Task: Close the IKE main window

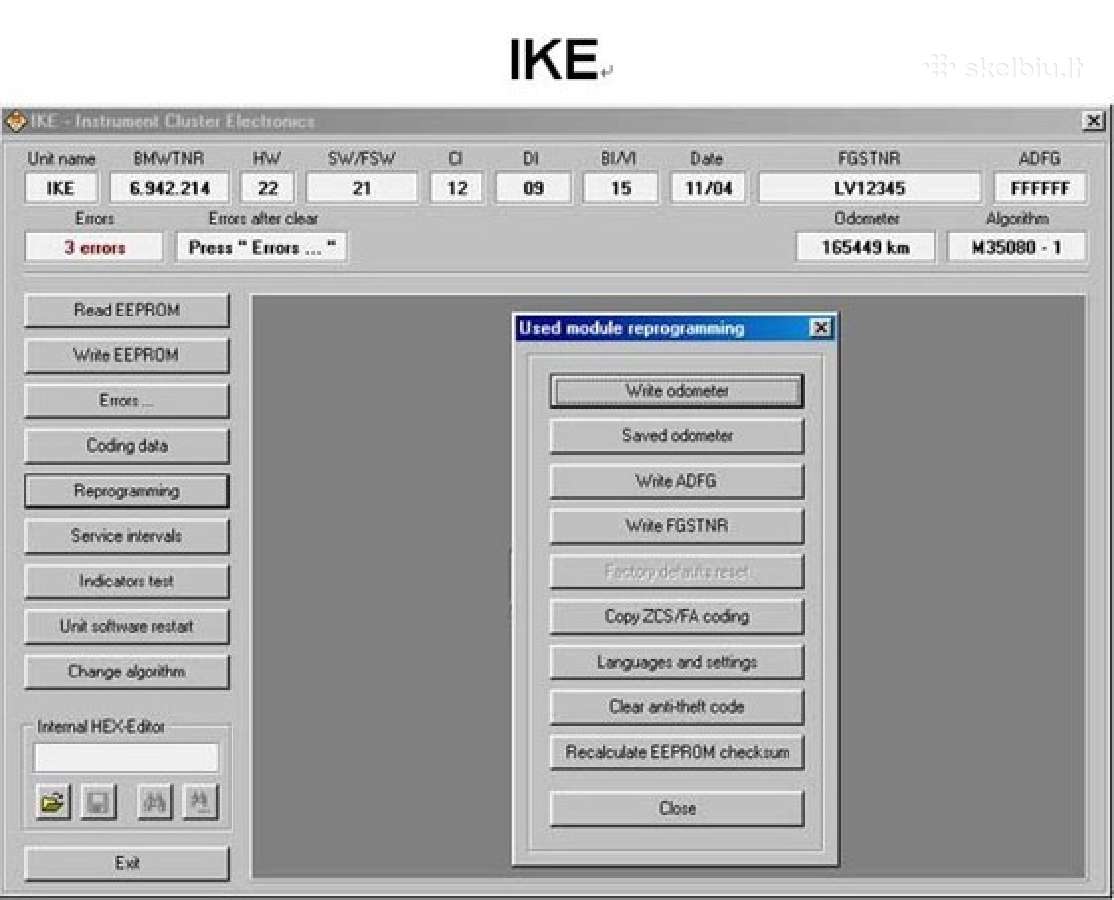Action: click(x=1093, y=121)
